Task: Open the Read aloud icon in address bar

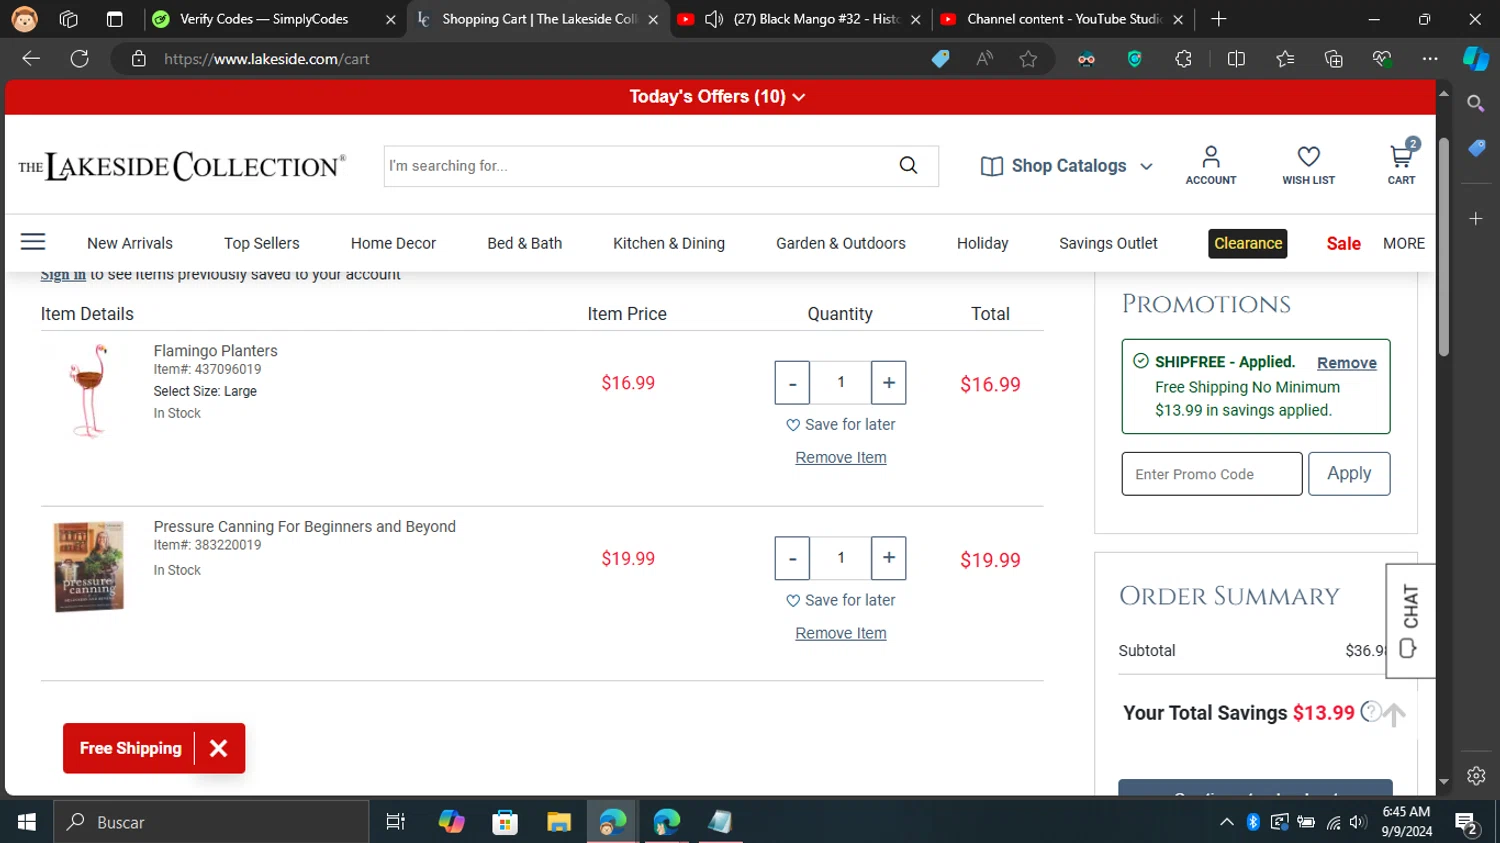Action: click(x=985, y=59)
